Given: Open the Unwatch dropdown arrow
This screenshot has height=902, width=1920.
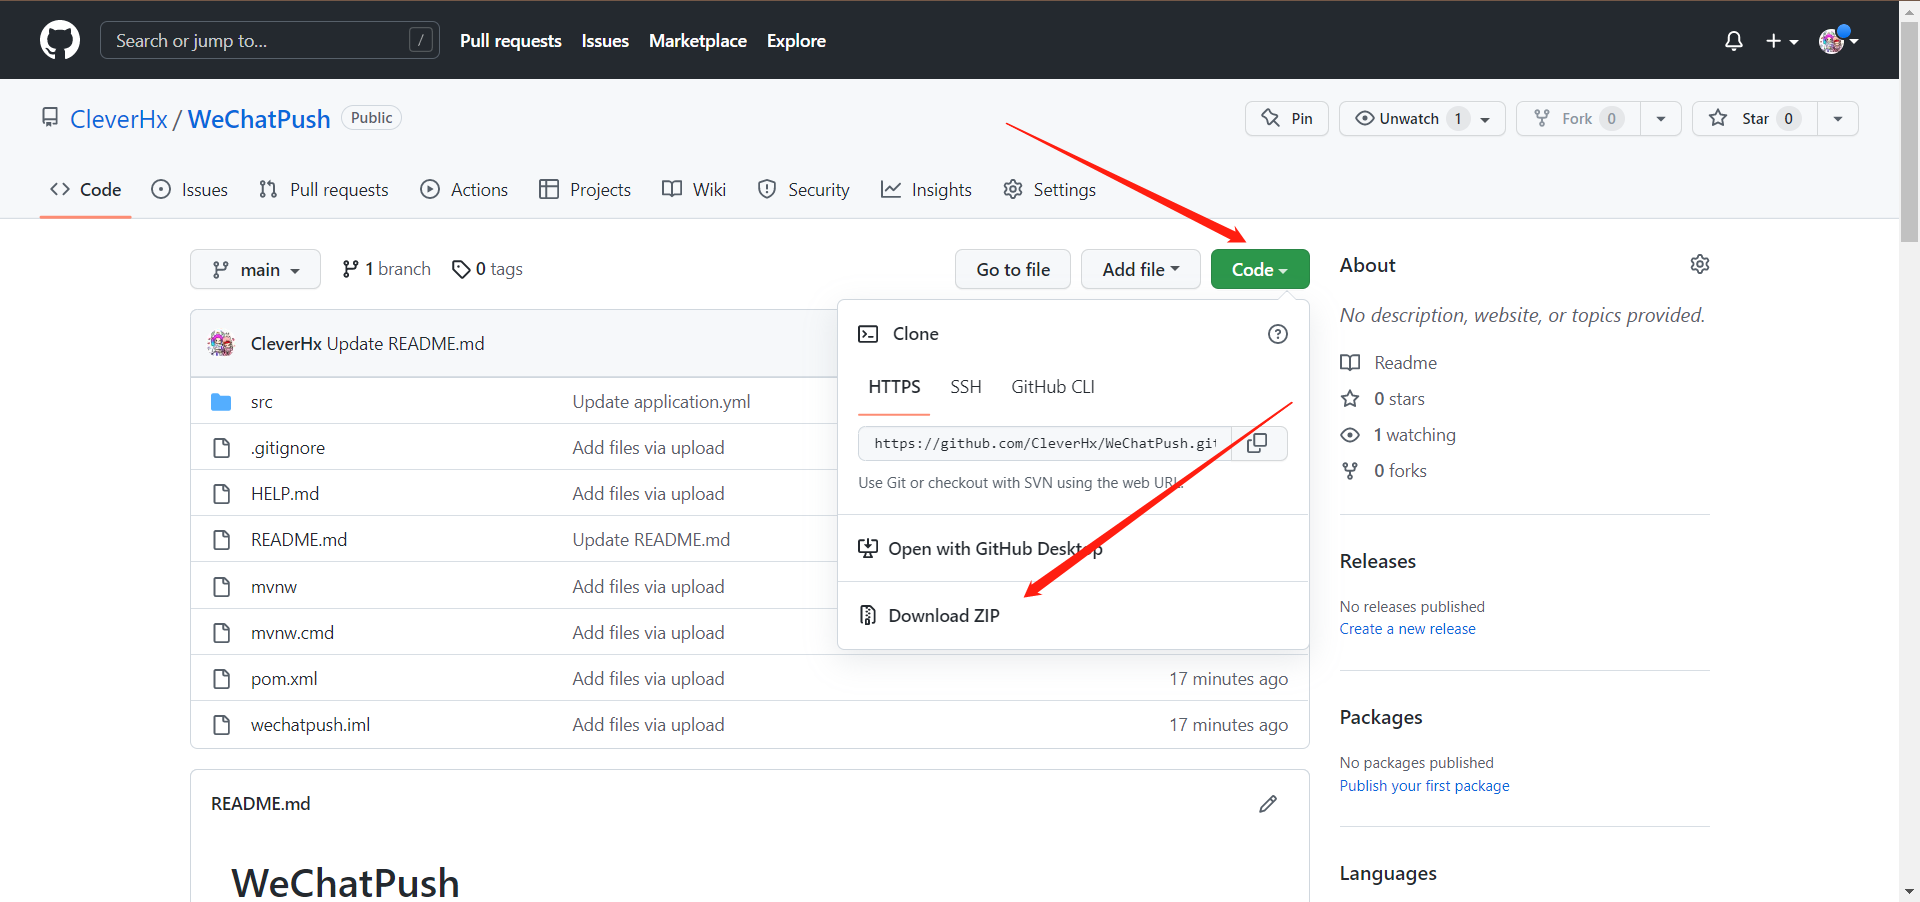Looking at the screenshot, I should [x=1484, y=118].
